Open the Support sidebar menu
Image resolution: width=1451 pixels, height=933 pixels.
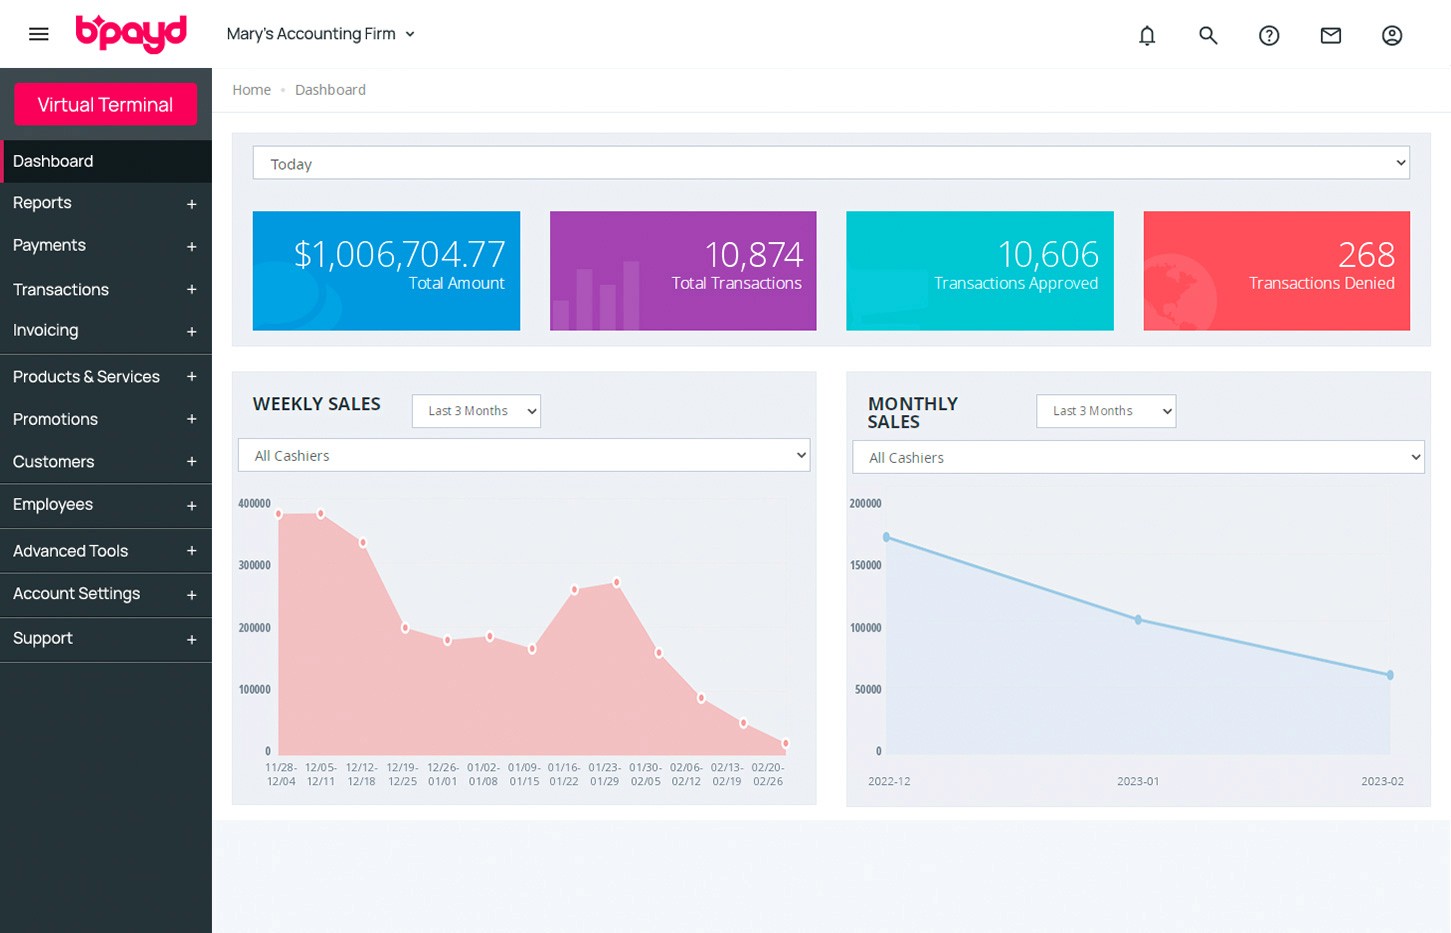(106, 639)
